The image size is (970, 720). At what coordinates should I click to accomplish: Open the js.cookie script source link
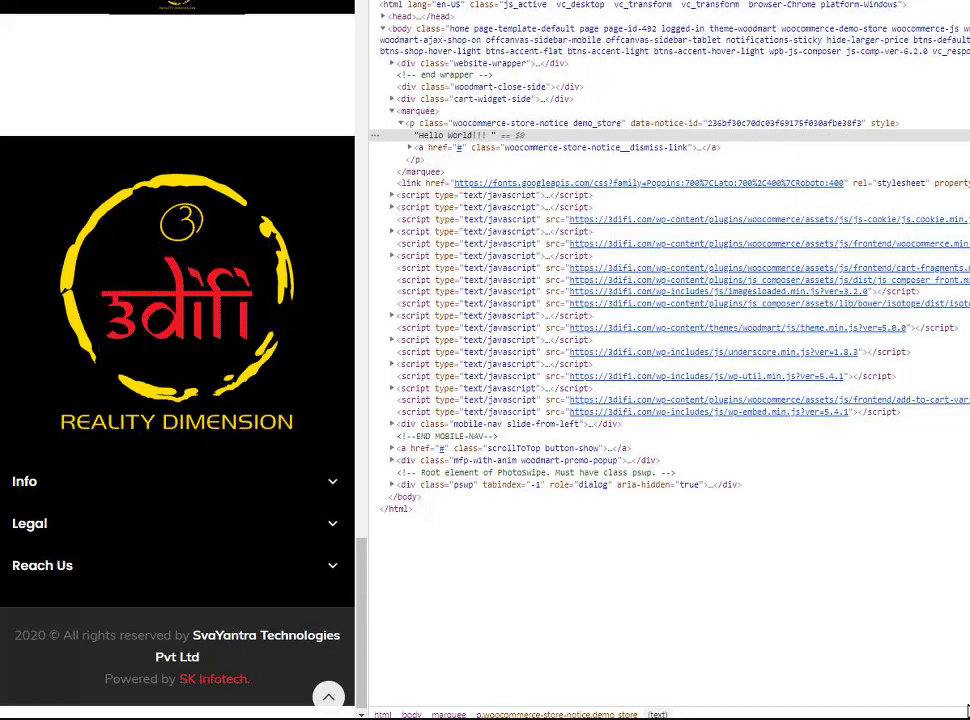pos(769,220)
